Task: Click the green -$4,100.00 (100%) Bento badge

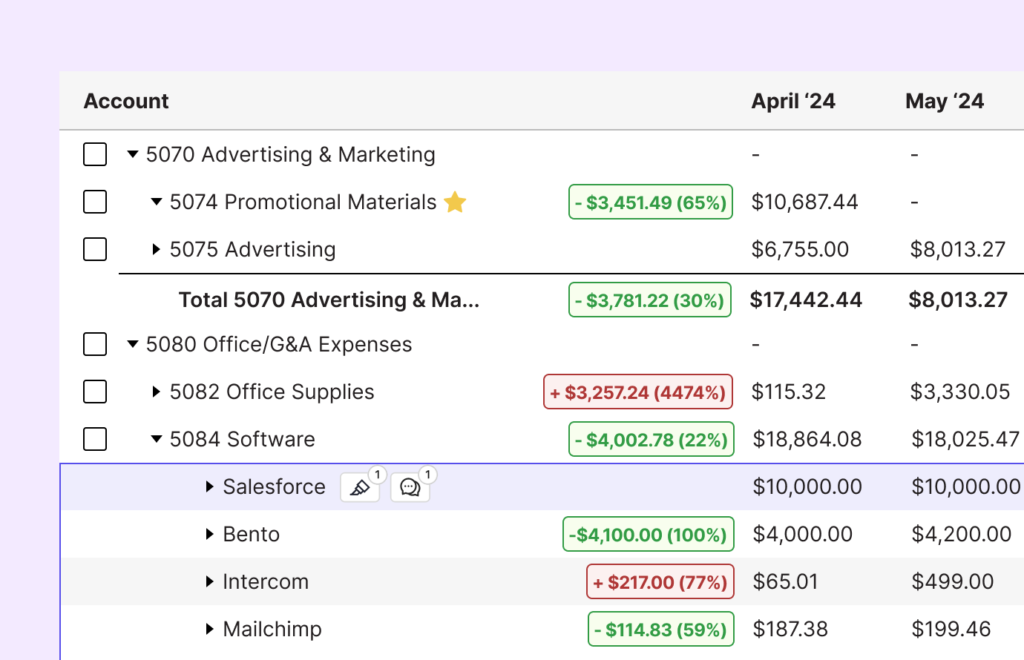Action: (648, 535)
